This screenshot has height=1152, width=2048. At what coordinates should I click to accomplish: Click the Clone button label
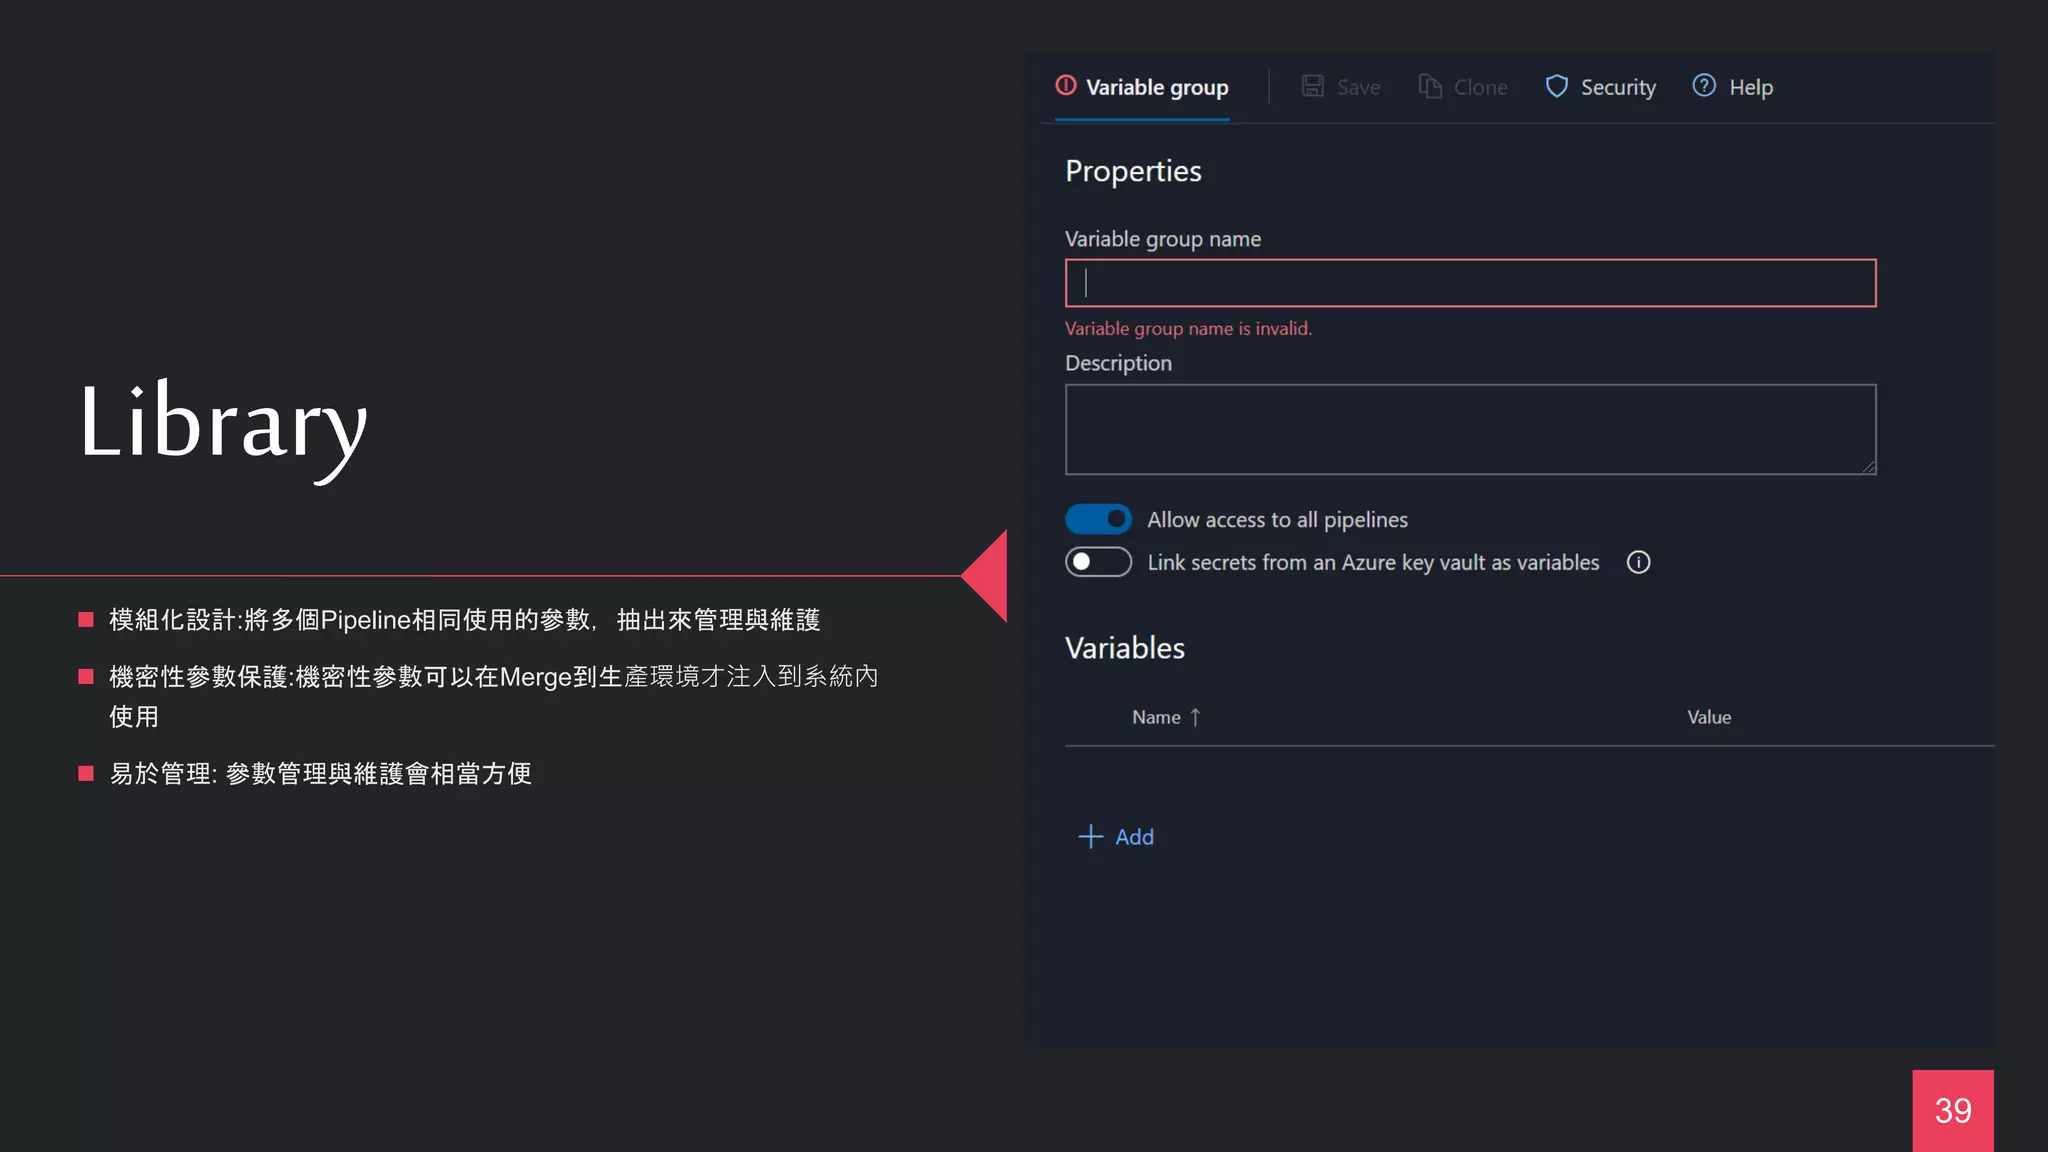(x=1480, y=88)
